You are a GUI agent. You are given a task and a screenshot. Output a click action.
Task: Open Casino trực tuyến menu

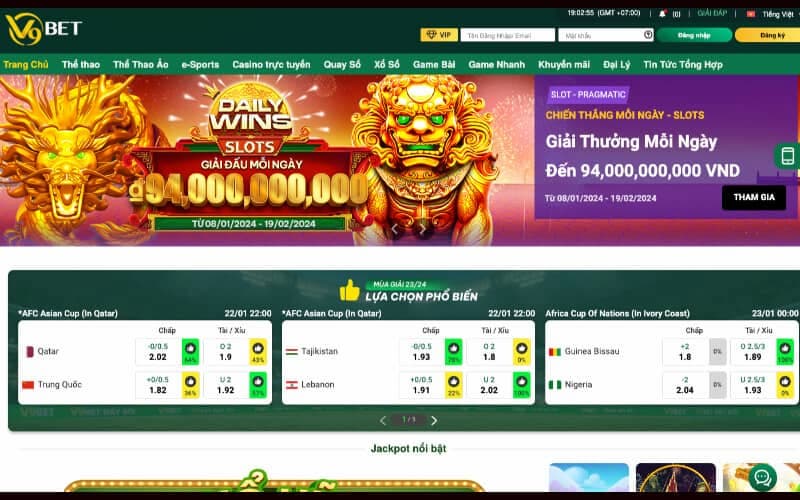(x=271, y=65)
